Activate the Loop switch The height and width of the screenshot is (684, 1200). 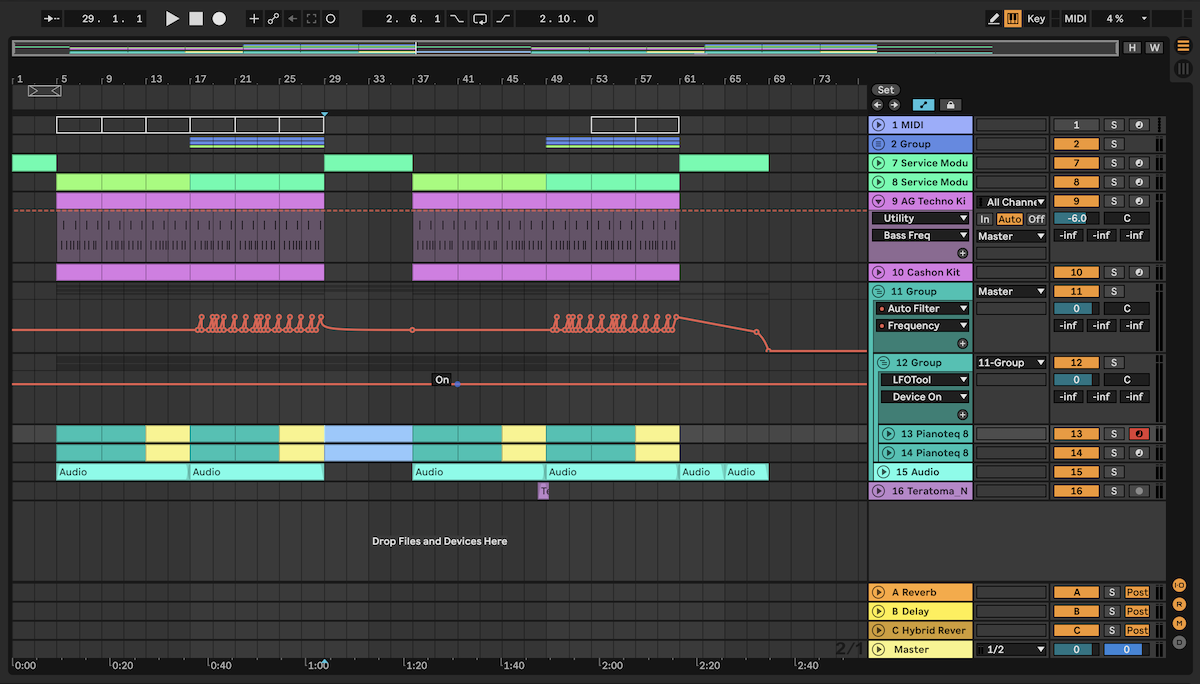[480, 18]
